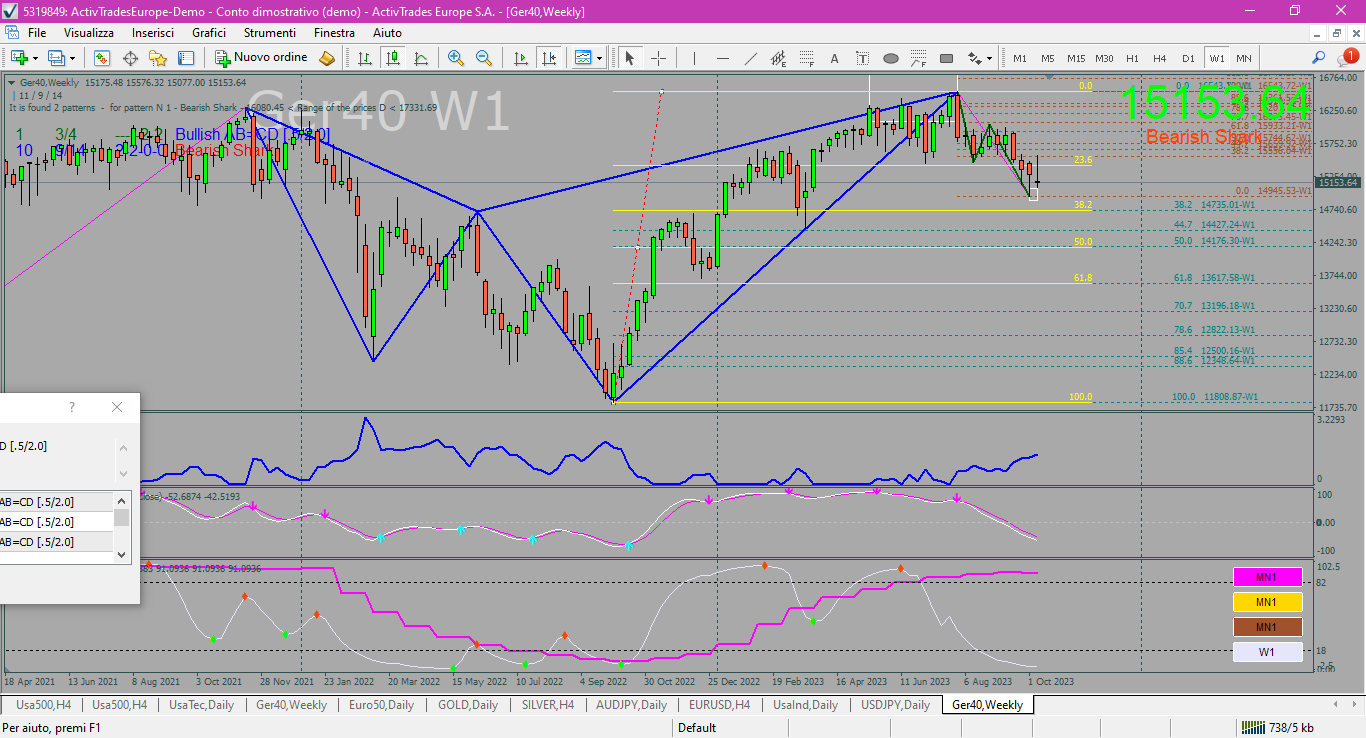Zoom out on the chart
1366x738 pixels.
click(x=484, y=58)
